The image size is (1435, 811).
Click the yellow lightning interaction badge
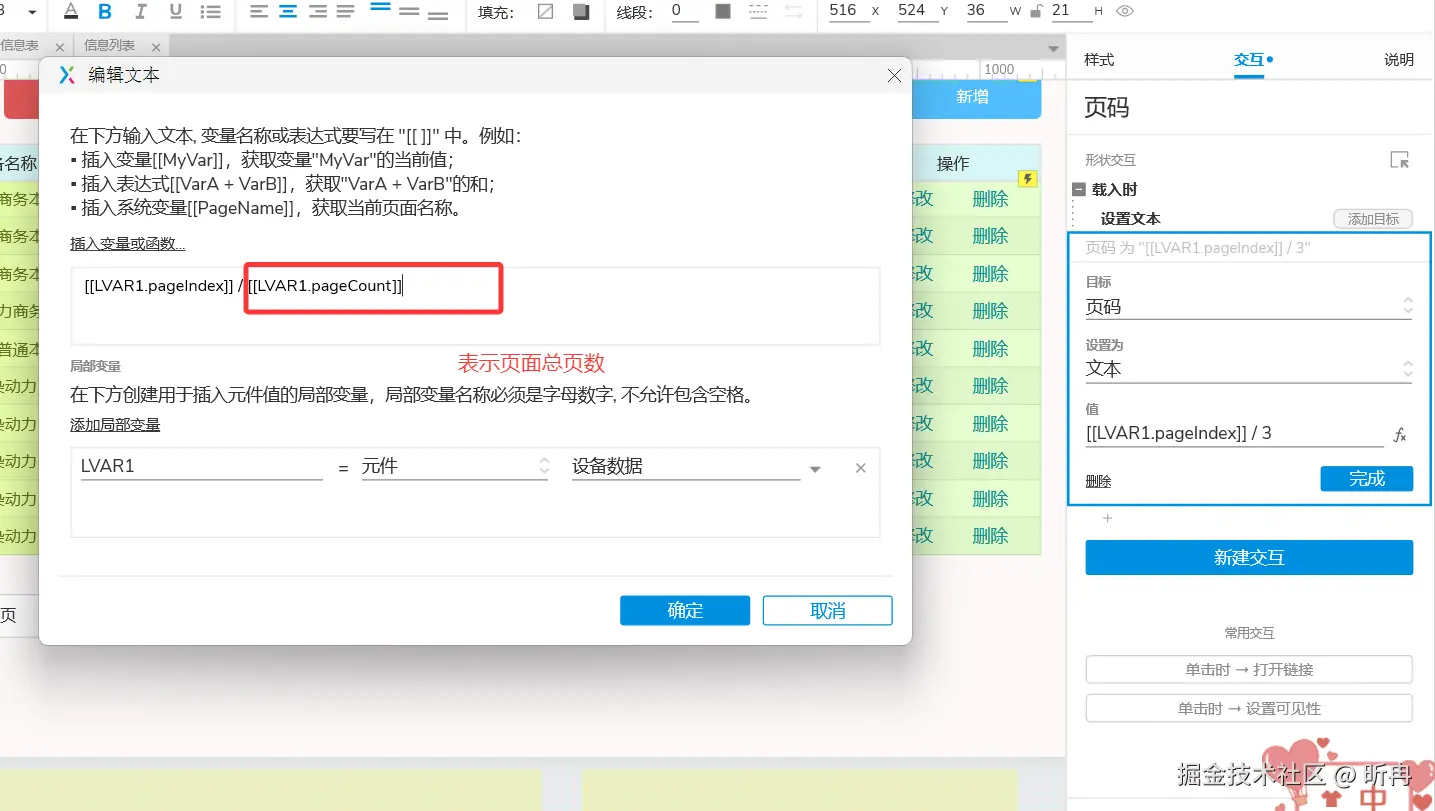click(x=1027, y=179)
